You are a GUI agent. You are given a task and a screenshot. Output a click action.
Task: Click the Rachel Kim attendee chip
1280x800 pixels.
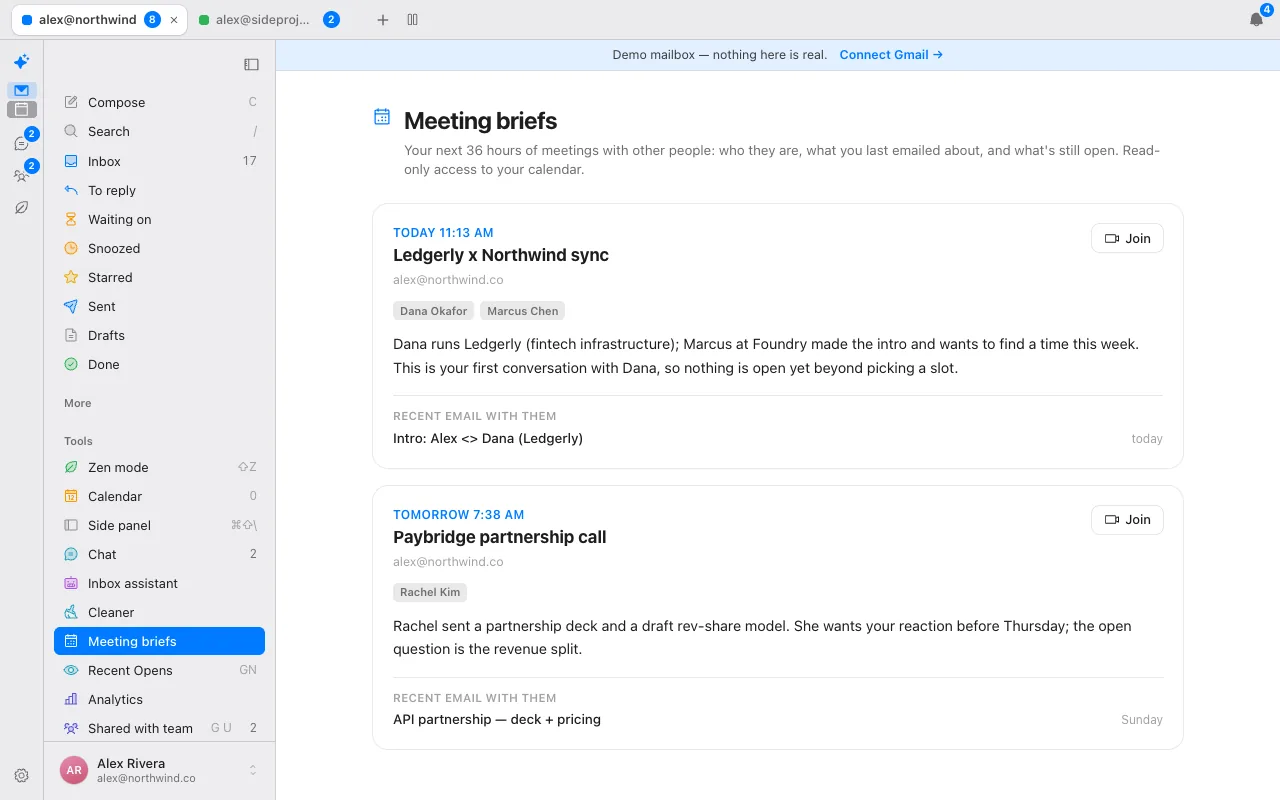tap(430, 592)
